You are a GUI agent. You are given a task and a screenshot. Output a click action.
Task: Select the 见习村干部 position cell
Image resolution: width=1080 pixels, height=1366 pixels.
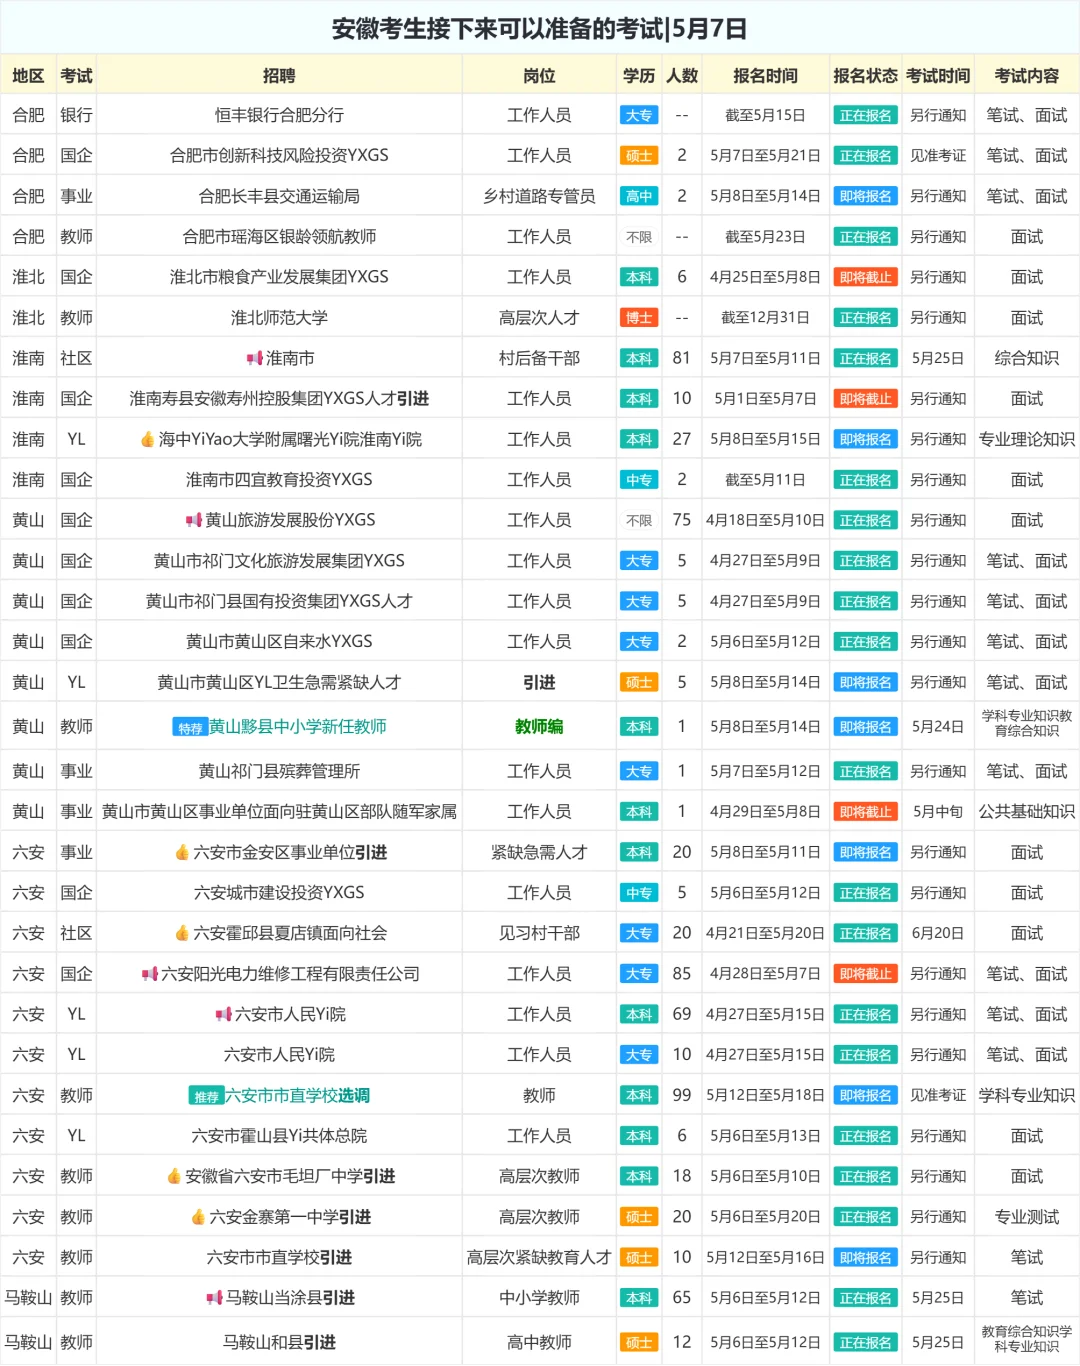point(539,933)
